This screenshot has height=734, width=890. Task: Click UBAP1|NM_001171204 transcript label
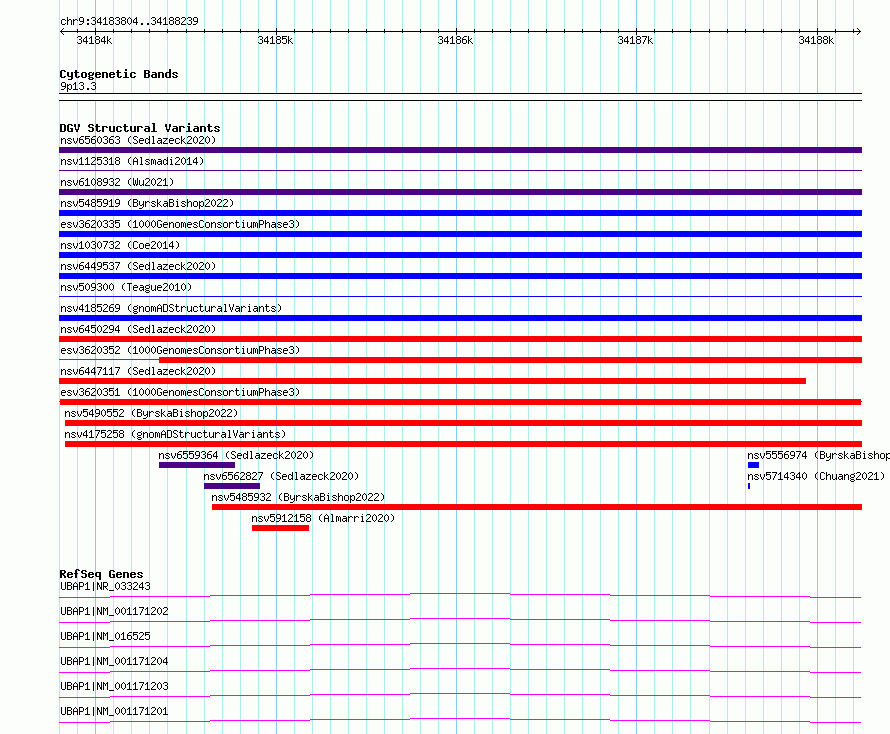point(114,661)
